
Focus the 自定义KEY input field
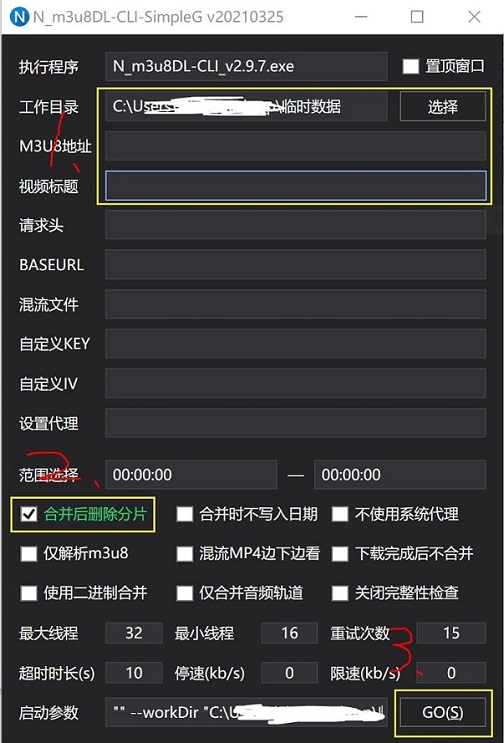[x=296, y=344]
